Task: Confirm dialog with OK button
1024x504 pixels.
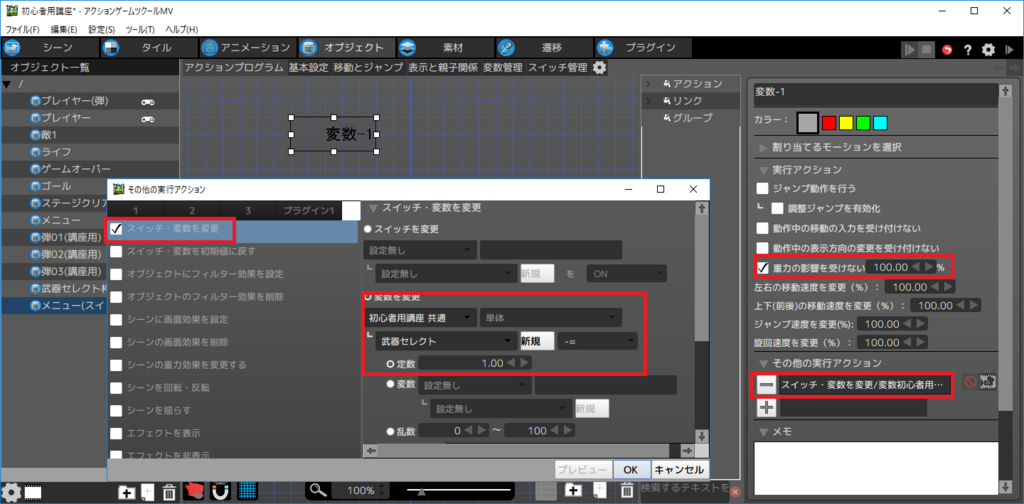Action: pos(630,469)
